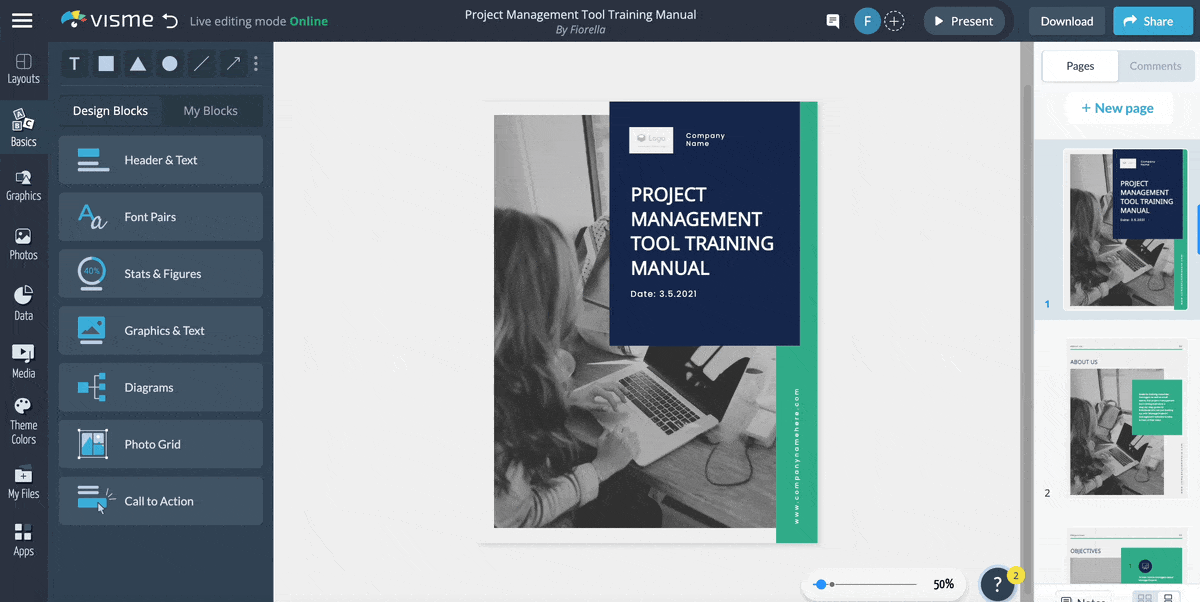1200x602 pixels.
Task: Open the Graphics sidebar panel
Action: [23, 185]
